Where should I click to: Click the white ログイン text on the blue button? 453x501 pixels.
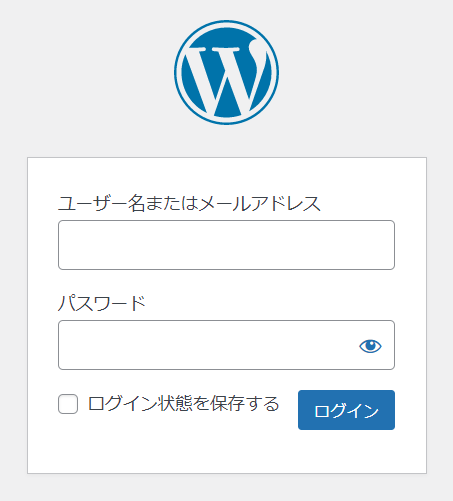pos(346,411)
